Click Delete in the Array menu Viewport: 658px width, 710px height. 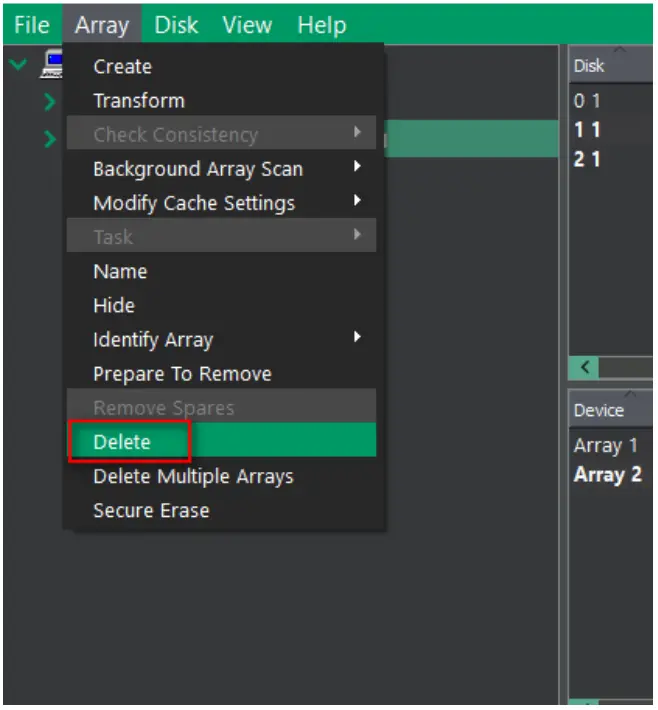click(122, 442)
